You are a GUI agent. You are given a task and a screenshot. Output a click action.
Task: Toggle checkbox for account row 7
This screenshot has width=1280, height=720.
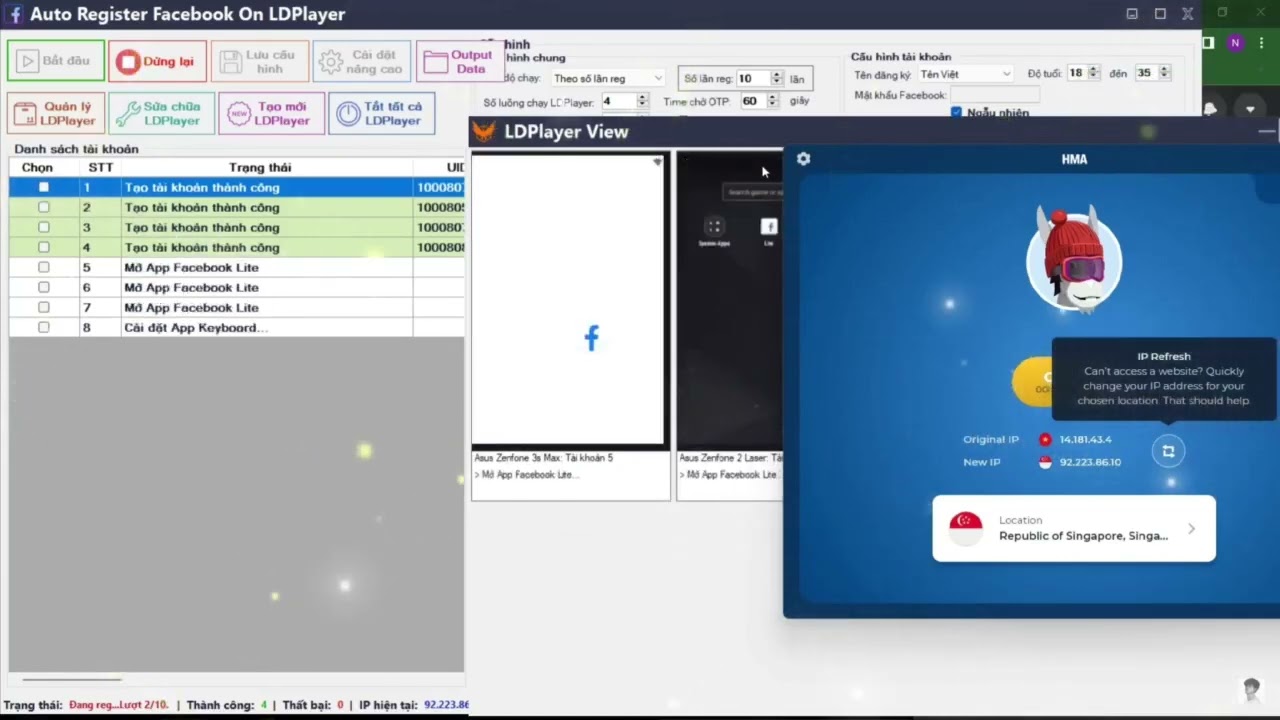coord(43,307)
